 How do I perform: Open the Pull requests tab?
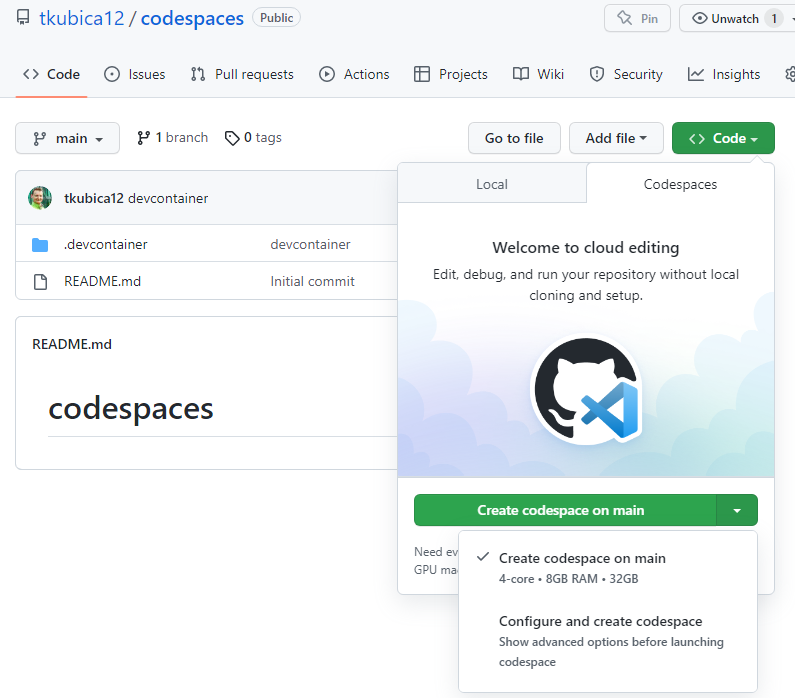[x=242, y=74]
